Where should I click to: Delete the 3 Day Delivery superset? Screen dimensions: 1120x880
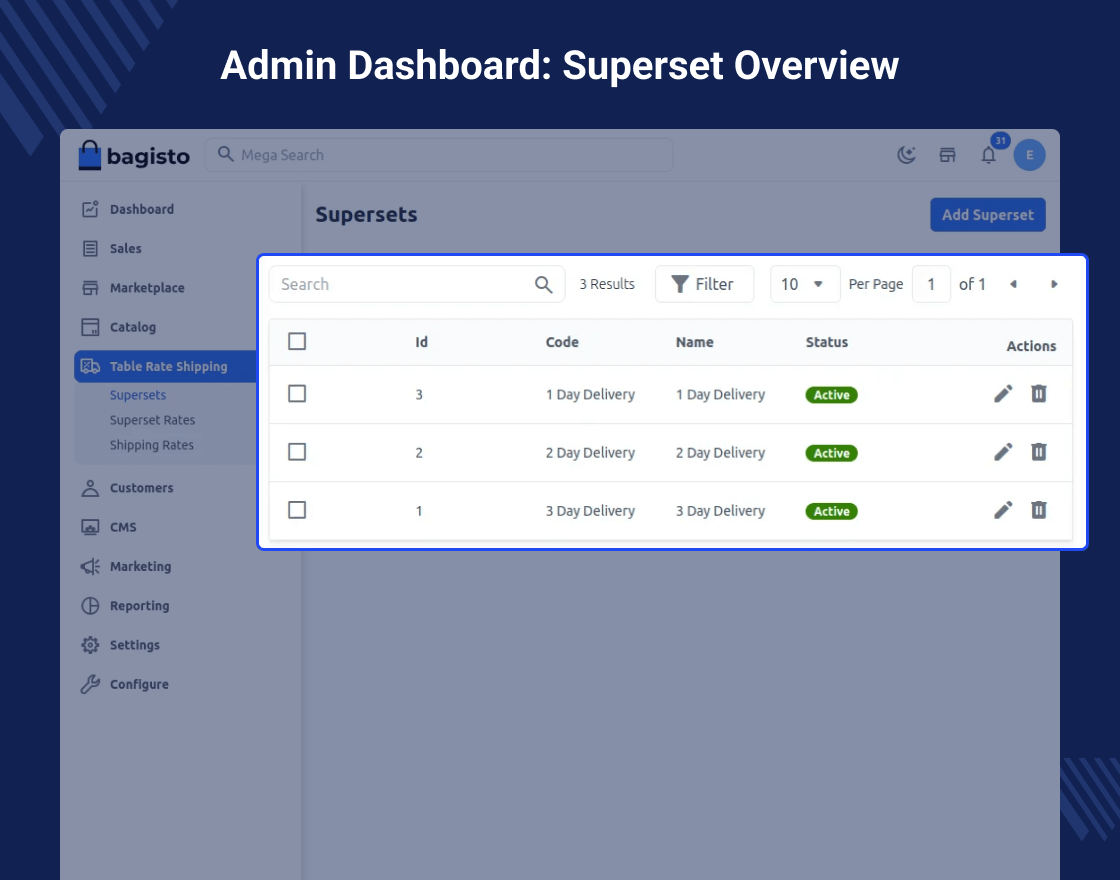[x=1039, y=510]
